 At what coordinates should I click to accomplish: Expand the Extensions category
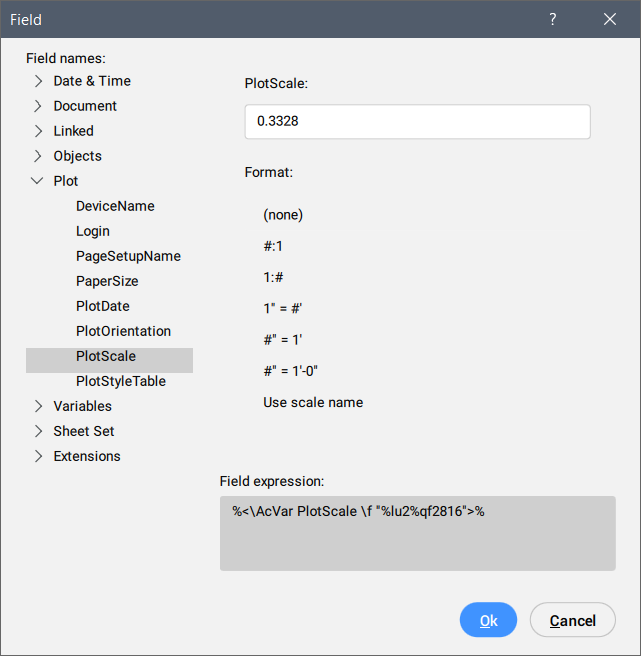pyautogui.click(x=38, y=456)
